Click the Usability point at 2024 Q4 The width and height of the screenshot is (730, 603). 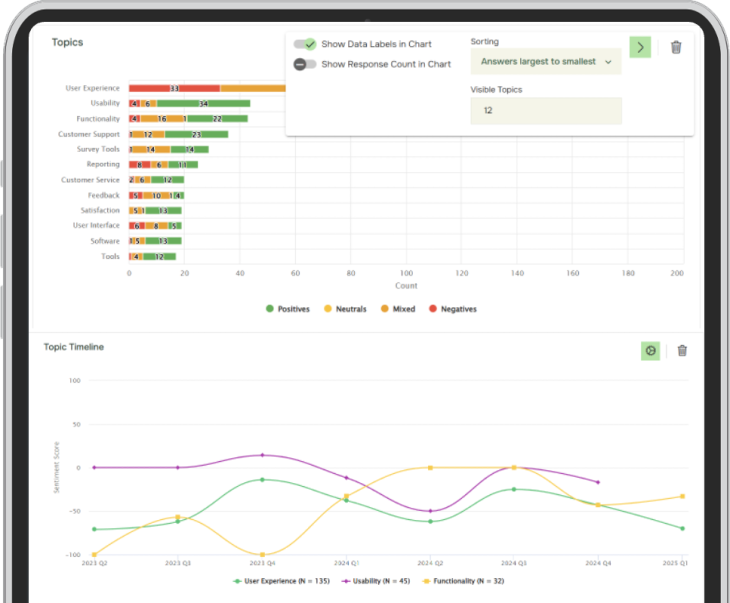pos(598,482)
